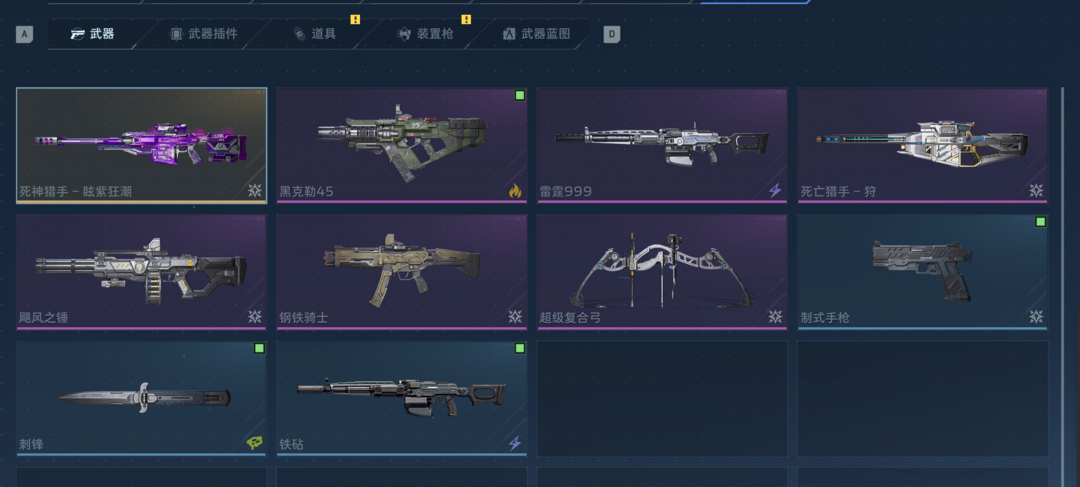Click the star icon on 制式手枪 card

pos(1036,317)
